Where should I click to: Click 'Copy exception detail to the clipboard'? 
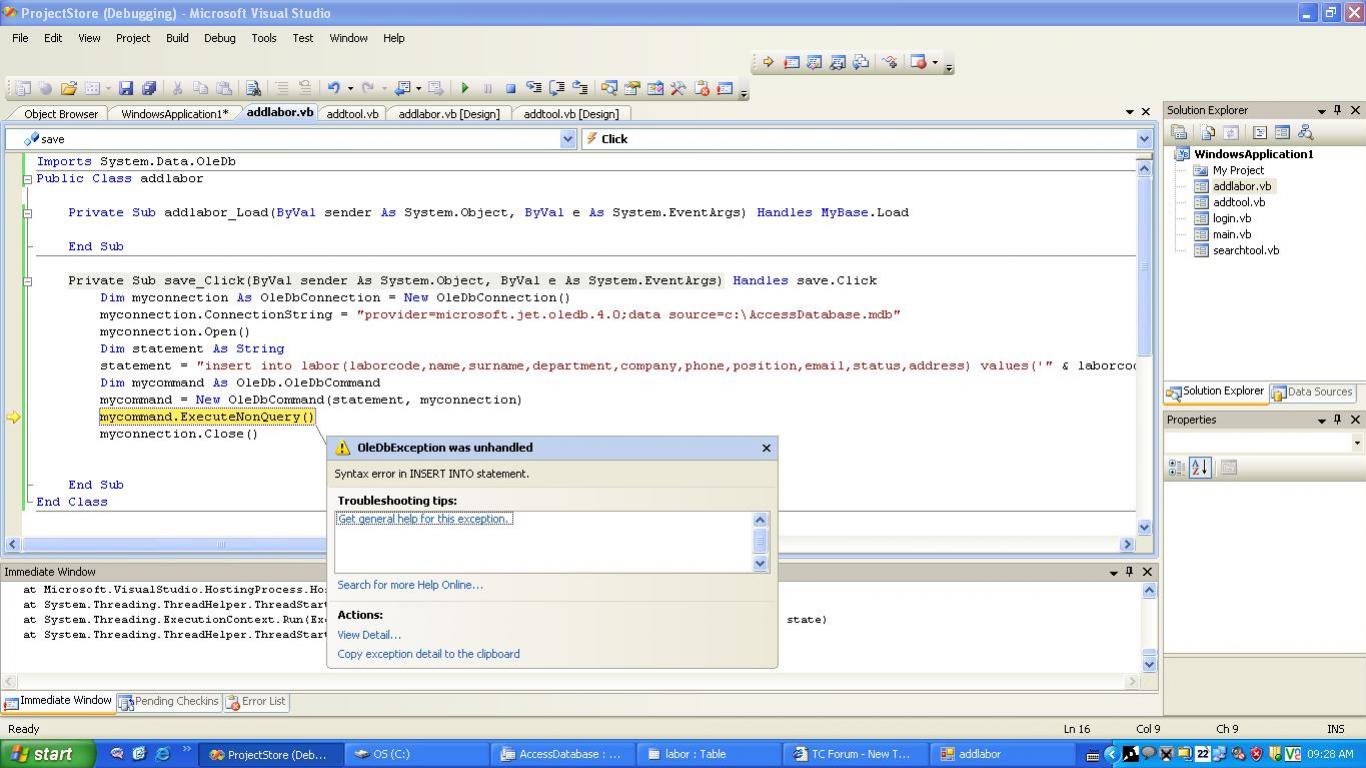coord(428,654)
